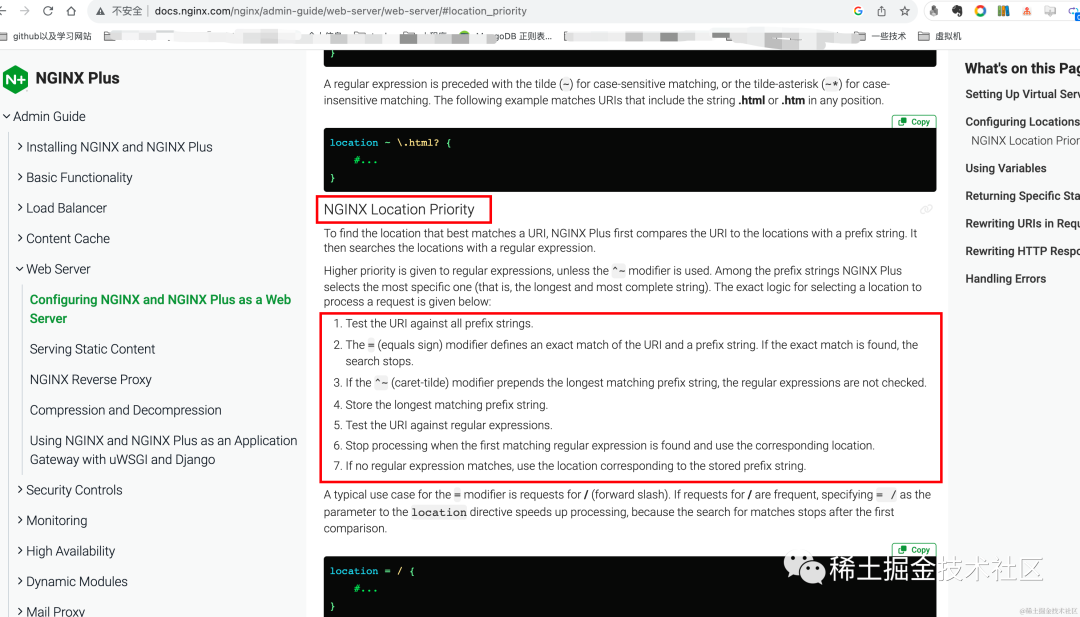
Task: Click the NGINX Plus N+ logo
Action: click(15, 79)
